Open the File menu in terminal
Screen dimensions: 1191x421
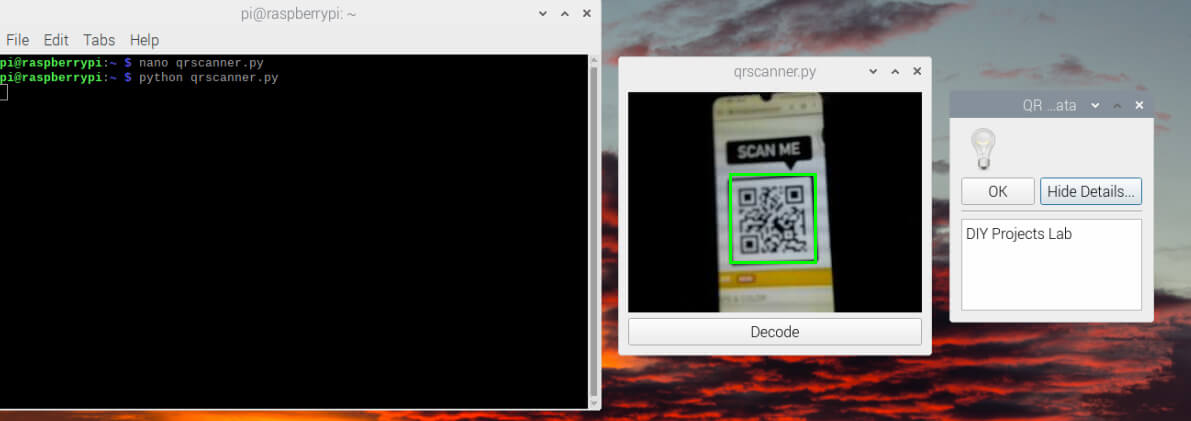(x=17, y=40)
